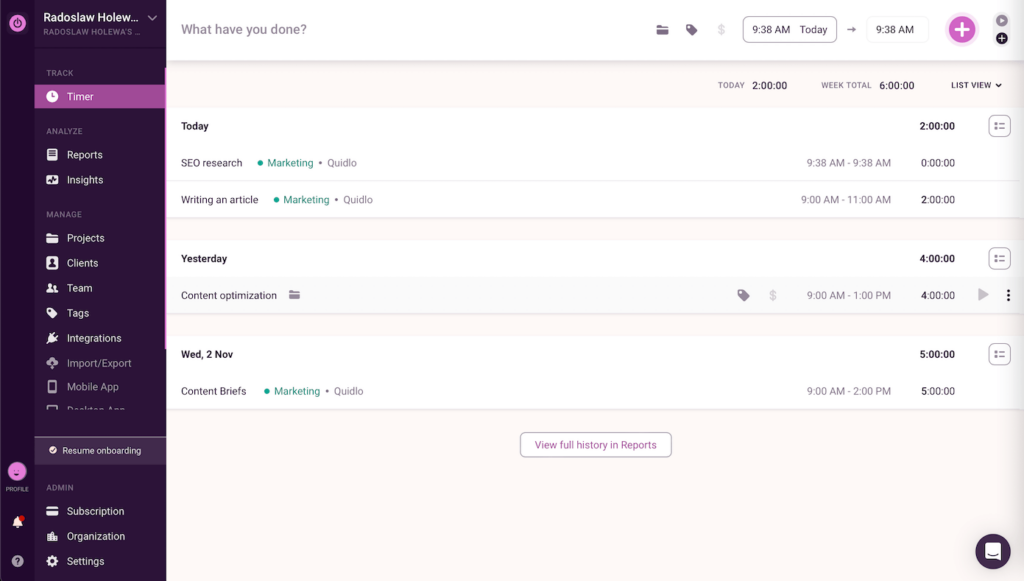Click View full history in Reports

(596, 445)
